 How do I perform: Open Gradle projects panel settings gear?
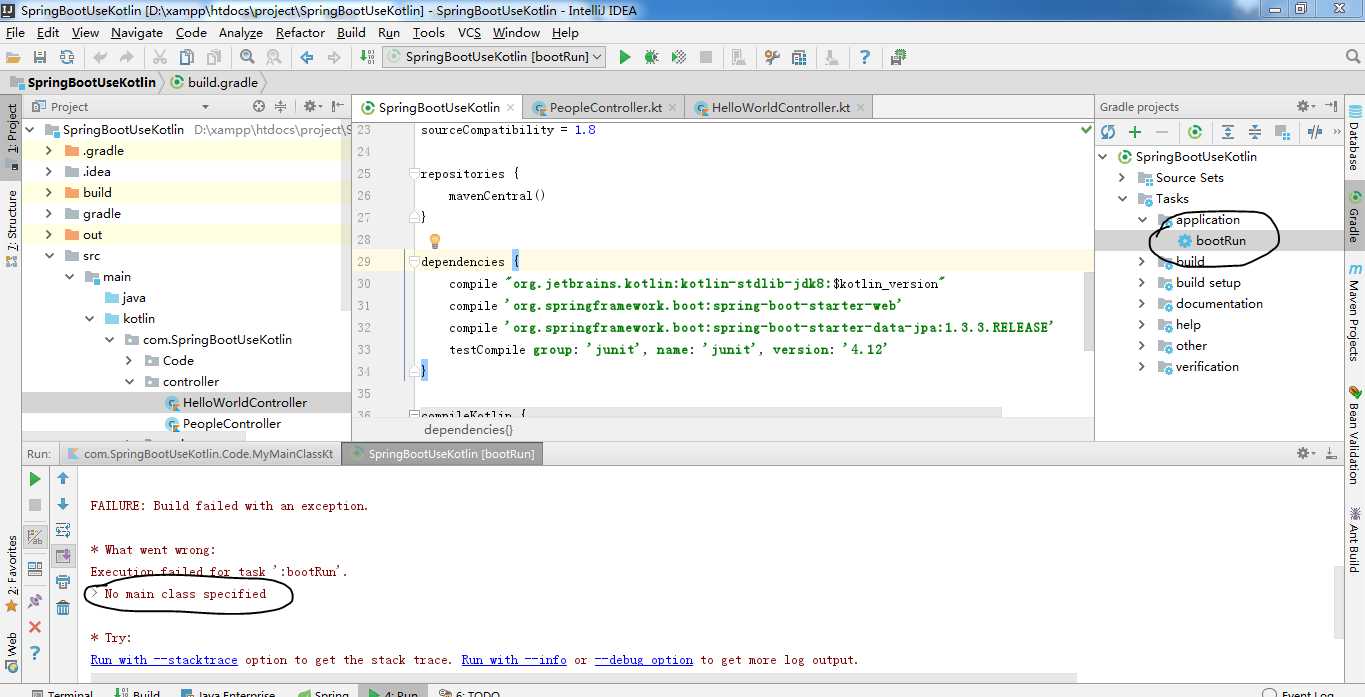click(x=1306, y=106)
